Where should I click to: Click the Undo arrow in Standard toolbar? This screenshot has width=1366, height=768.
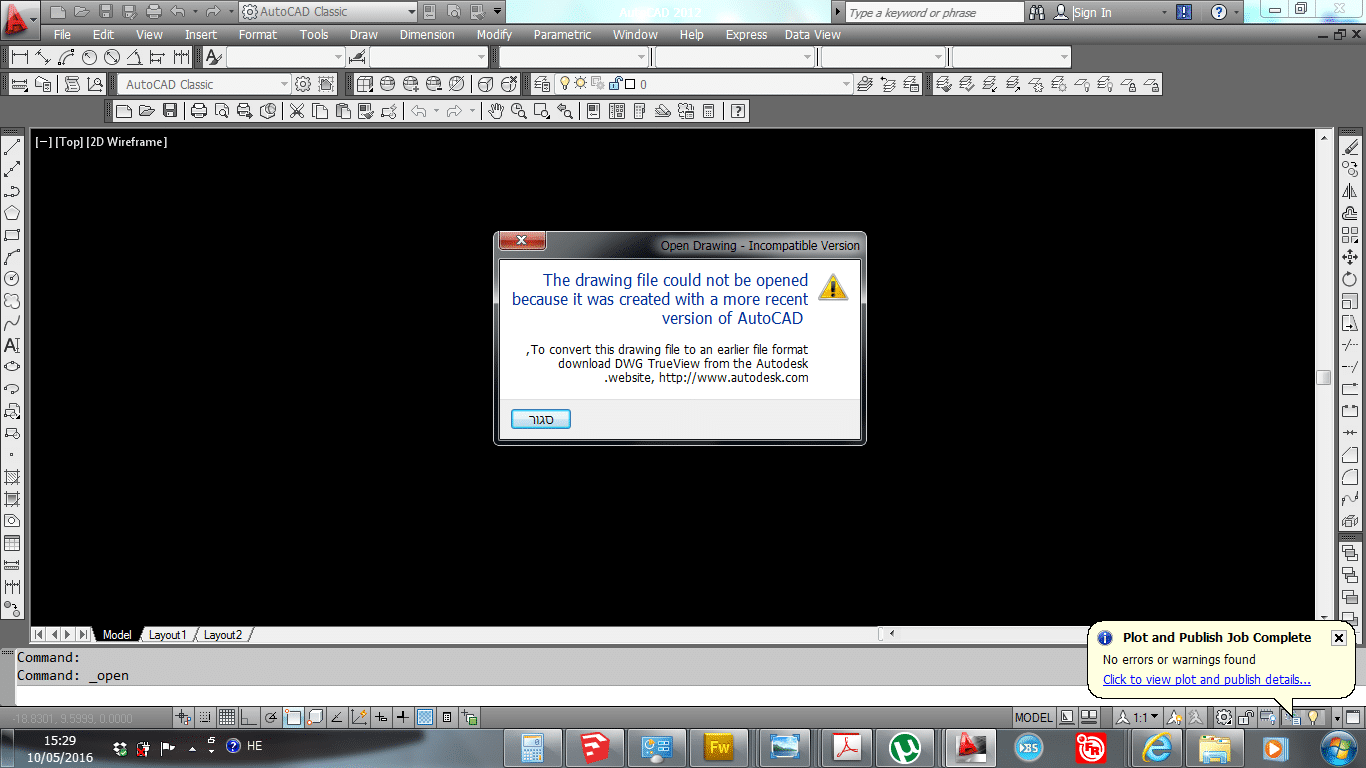click(419, 111)
